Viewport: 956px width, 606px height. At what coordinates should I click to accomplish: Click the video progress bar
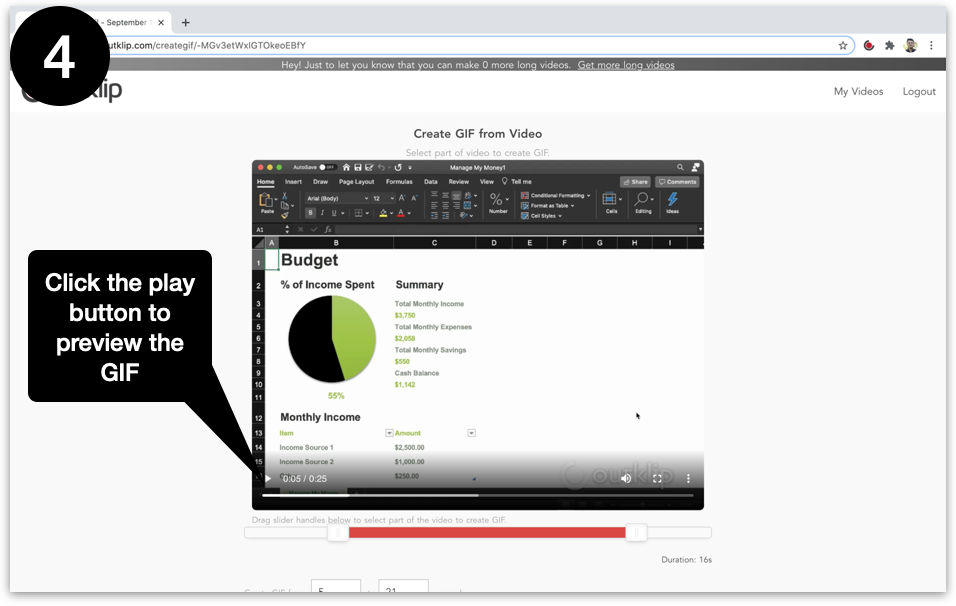(477, 495)
